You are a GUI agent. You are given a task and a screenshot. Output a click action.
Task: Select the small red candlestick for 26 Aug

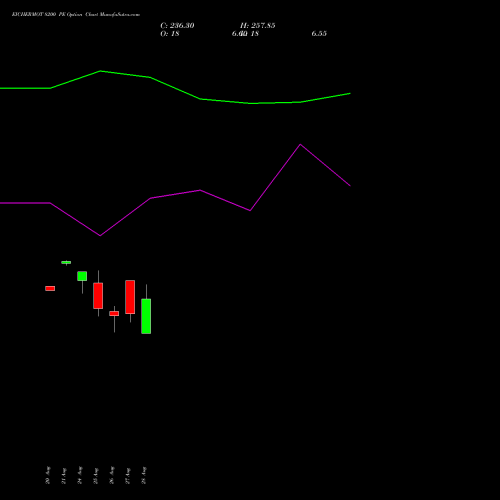[x=114, y=313]
